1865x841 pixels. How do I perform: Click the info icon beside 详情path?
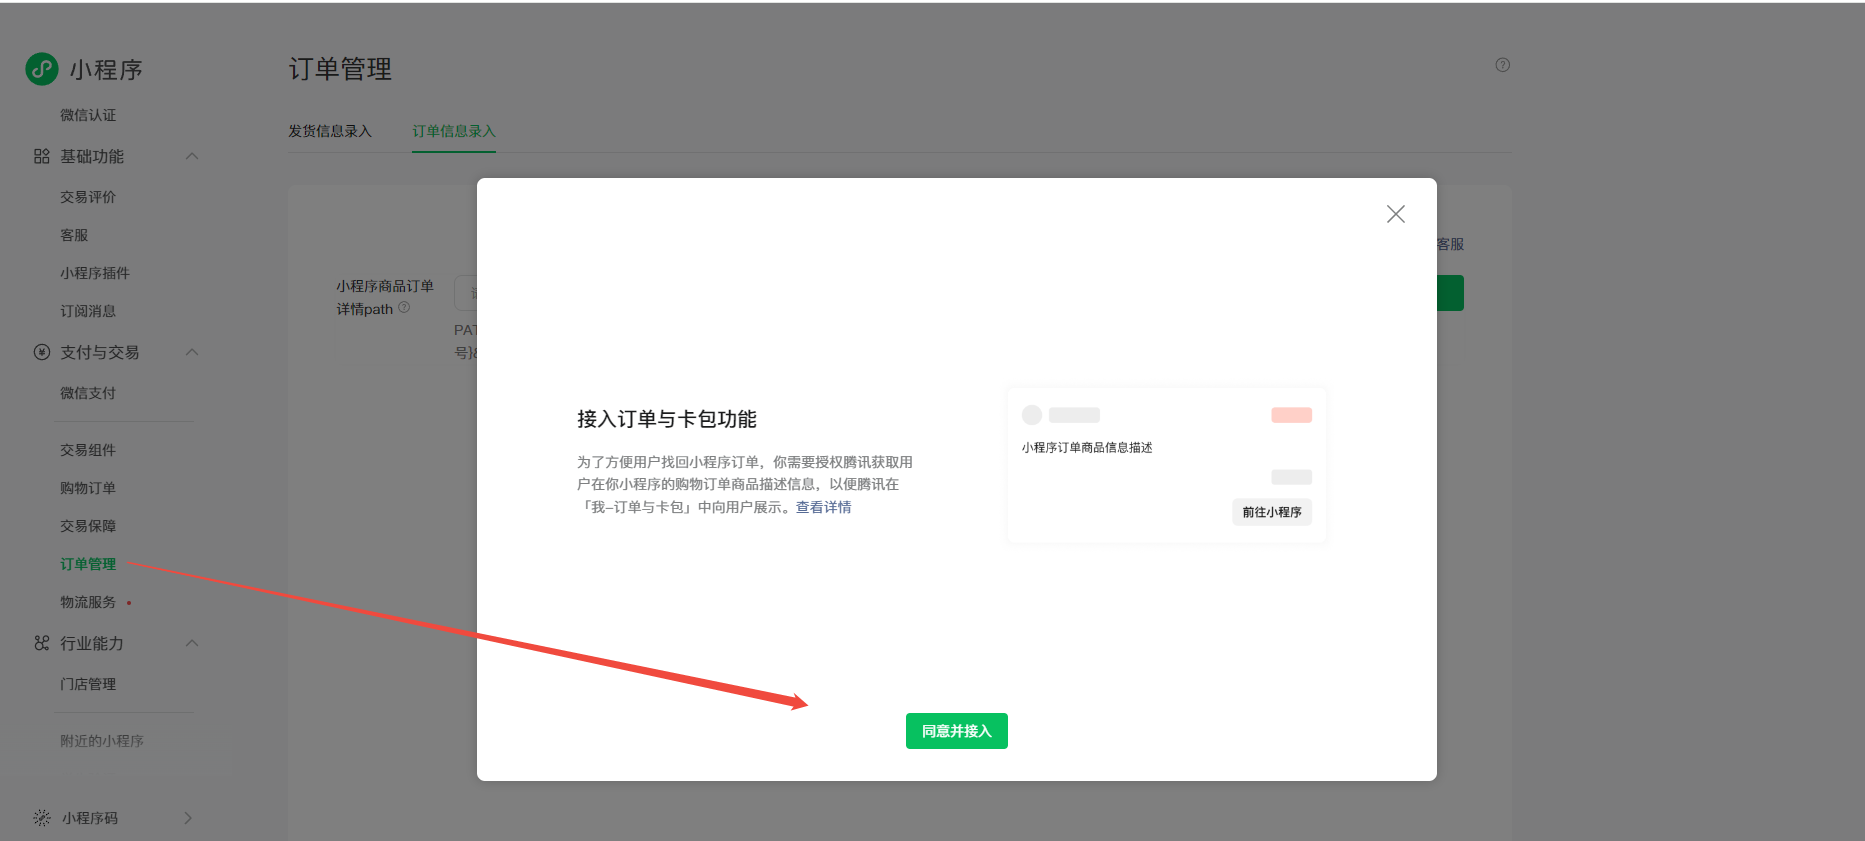pyautogui.click(x=404, y=308)
